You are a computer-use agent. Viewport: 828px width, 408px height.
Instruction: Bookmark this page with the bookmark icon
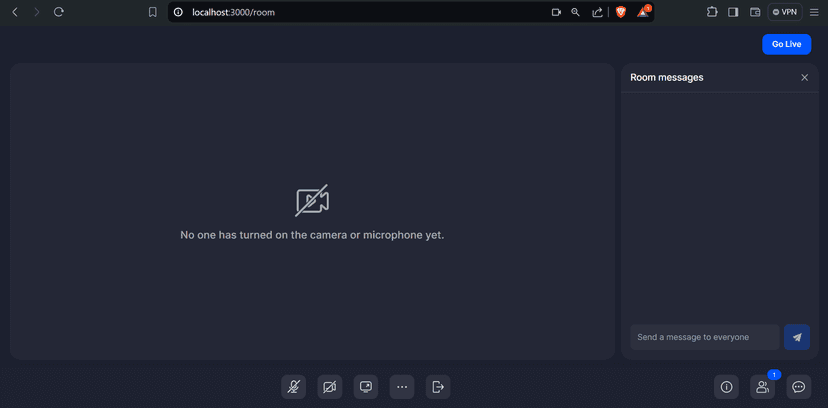click(x=153, y=12)
